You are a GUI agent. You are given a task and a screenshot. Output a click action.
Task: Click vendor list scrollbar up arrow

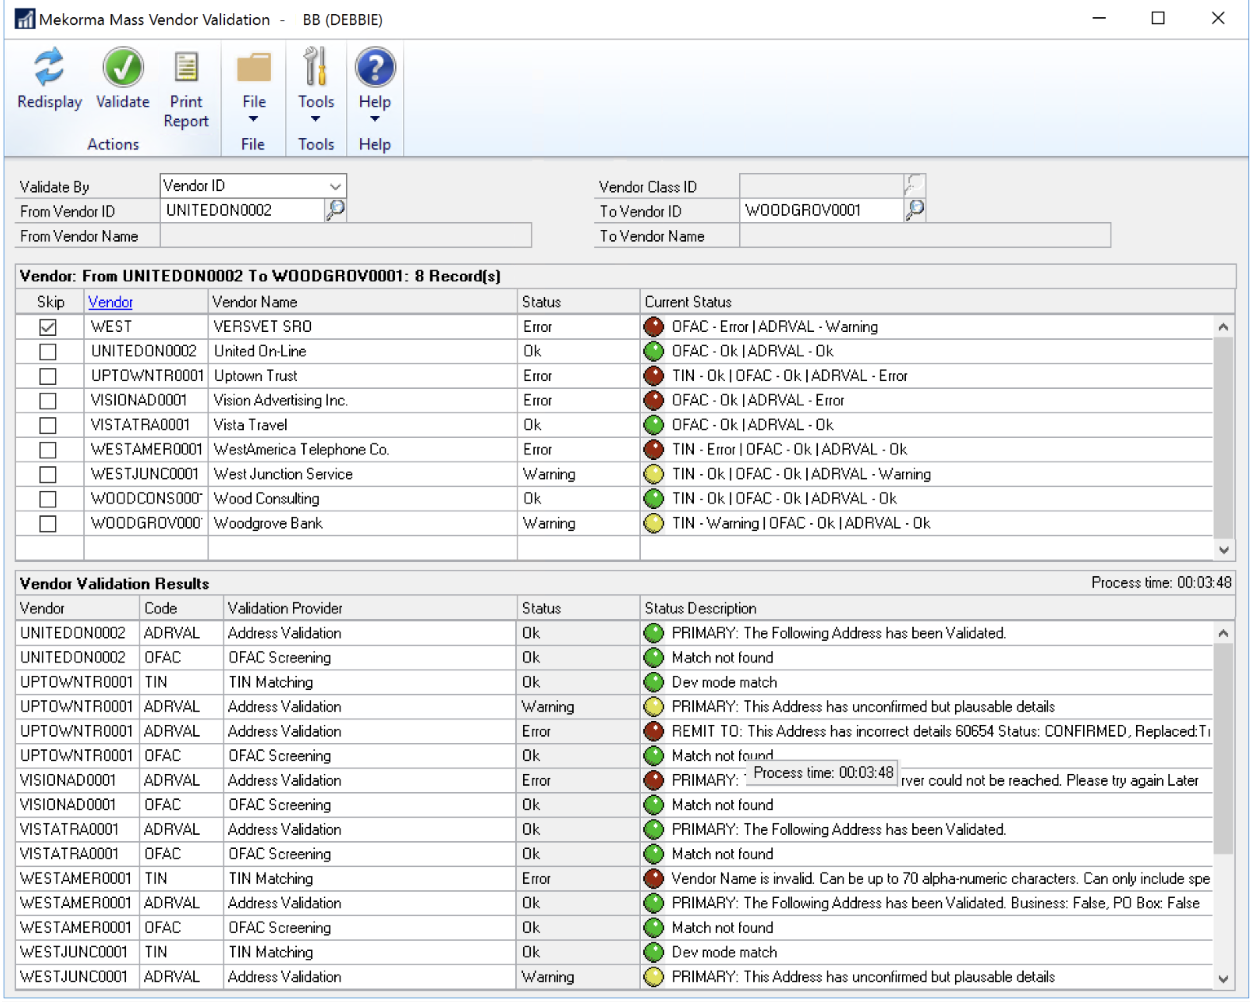point(1223,327)
